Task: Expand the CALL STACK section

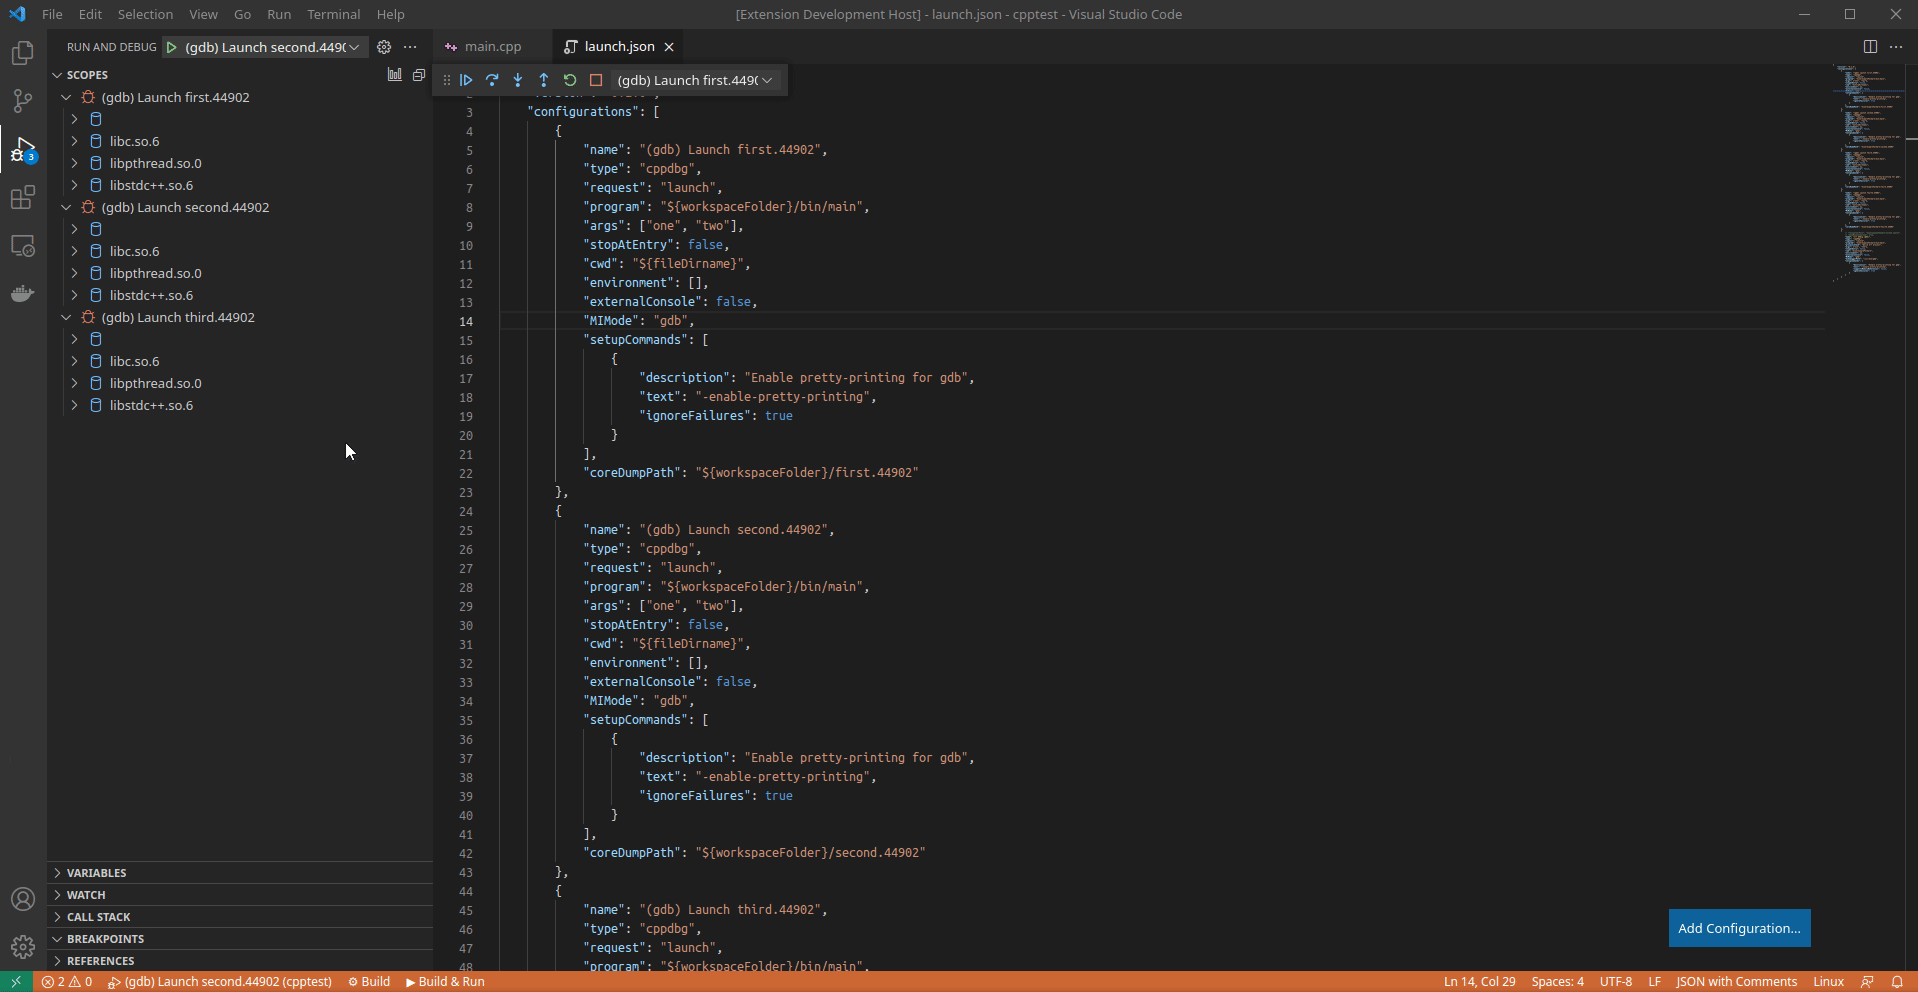Action: (x=240, y=917)
